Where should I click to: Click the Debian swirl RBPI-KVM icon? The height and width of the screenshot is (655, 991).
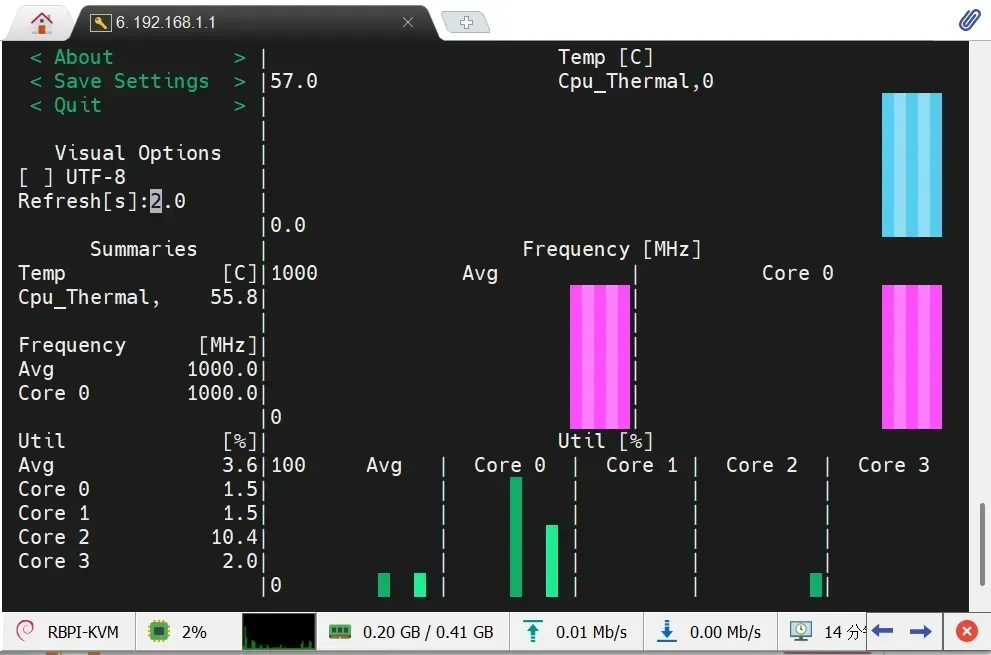pyautogui.click(x=25, y=631)
